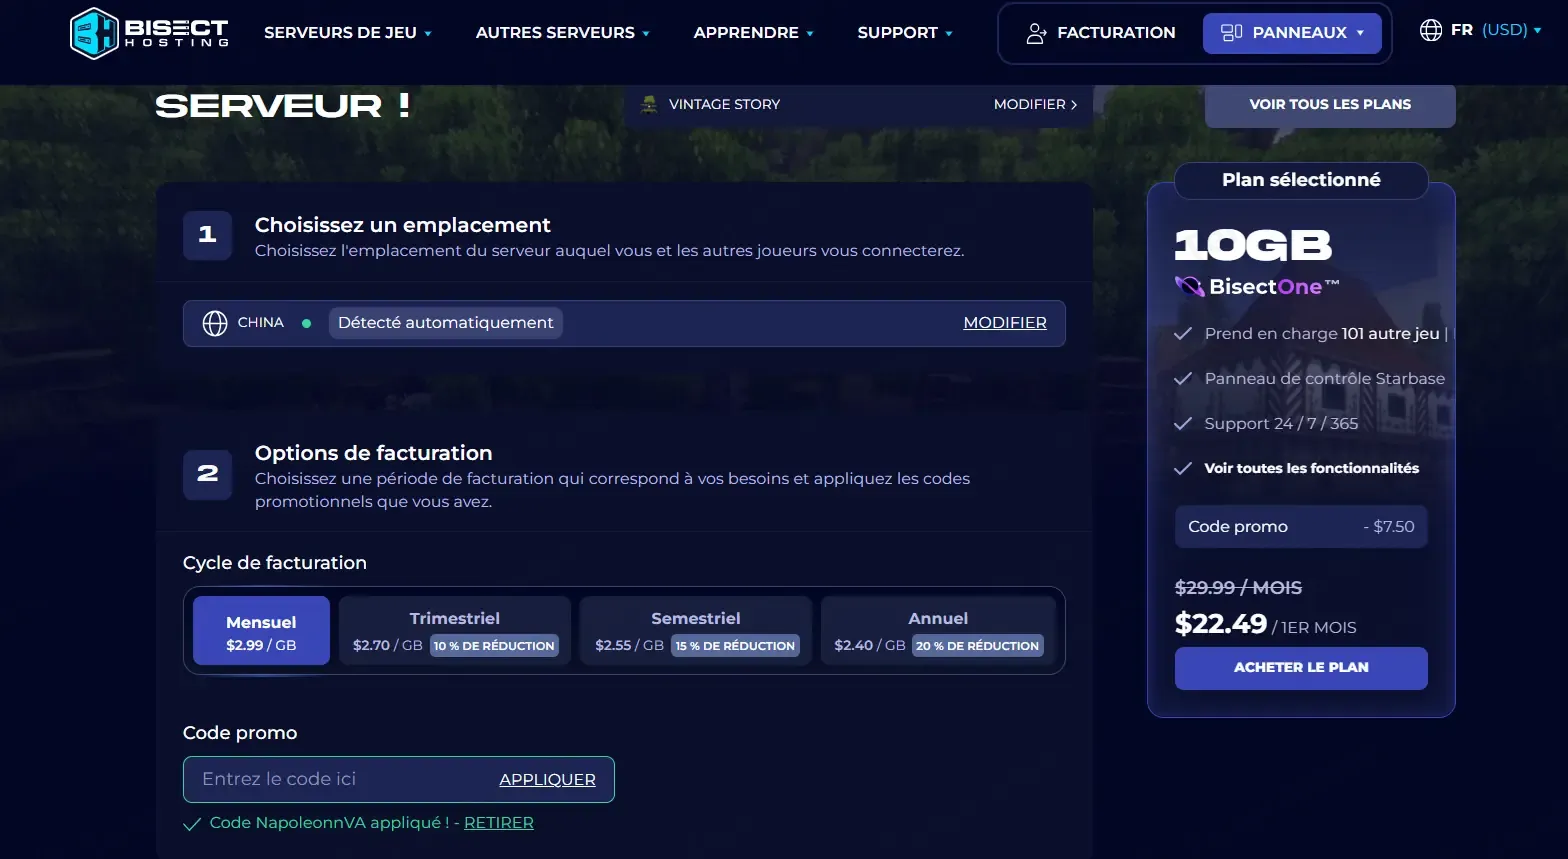Click the BisectHosting logo
The width and height of the screenshot is (1568, 859).
pyautogui.click(x=150, y=33)
